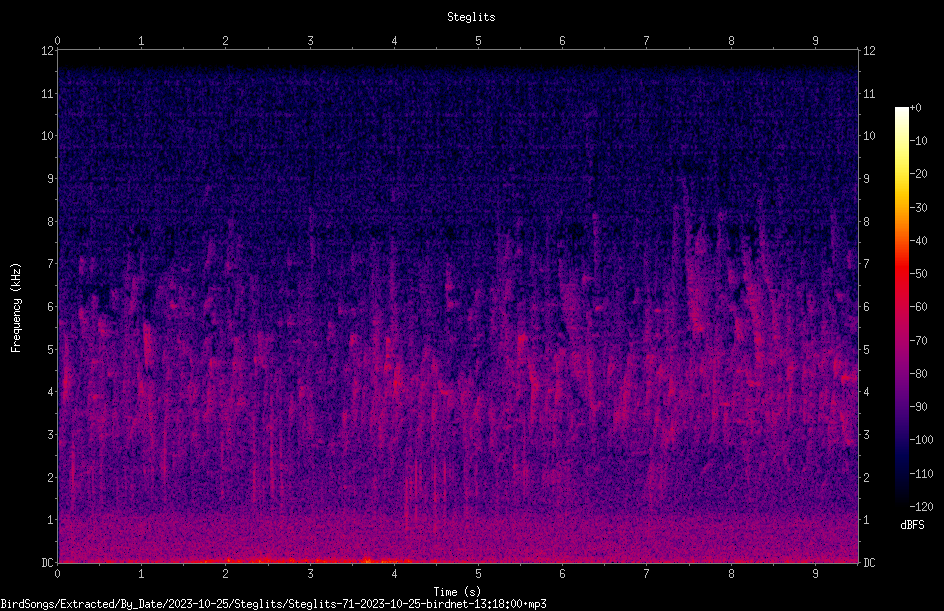
Task: Click the 7 second tick on the bottom axis
Action: click(647, 574)
